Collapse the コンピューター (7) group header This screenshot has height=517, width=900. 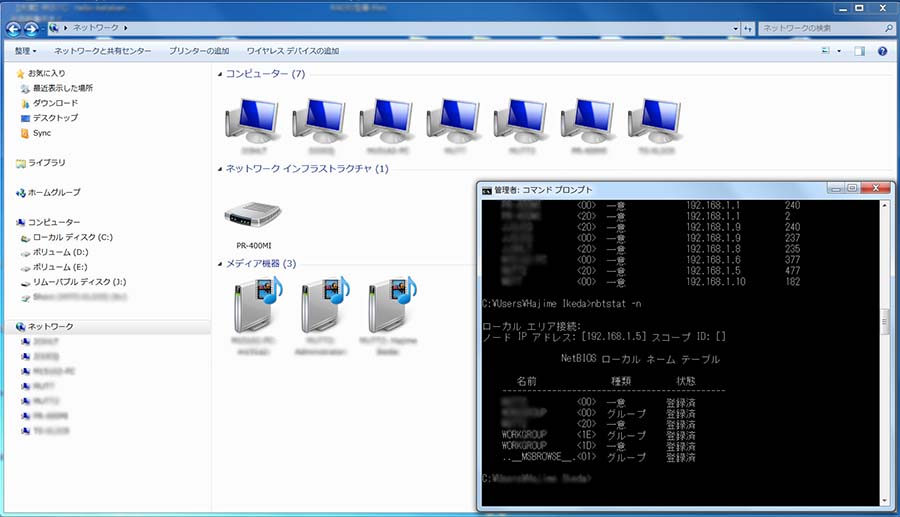click(264, 74)
